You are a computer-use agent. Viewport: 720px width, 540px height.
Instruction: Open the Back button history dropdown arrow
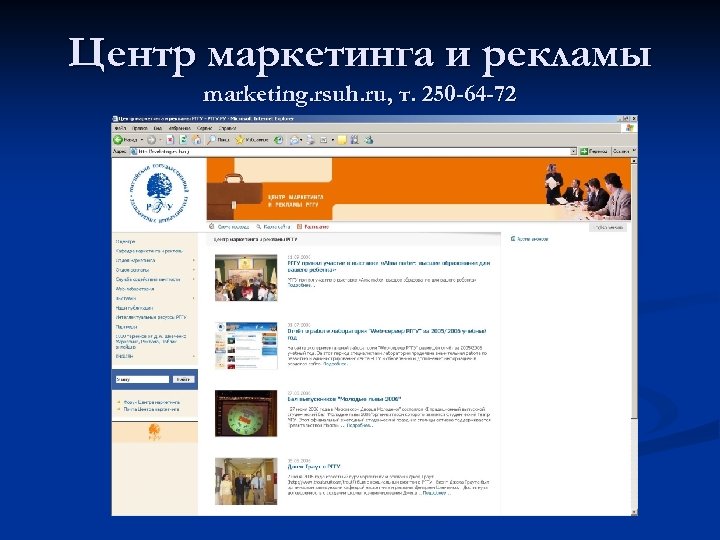(142, 140)
